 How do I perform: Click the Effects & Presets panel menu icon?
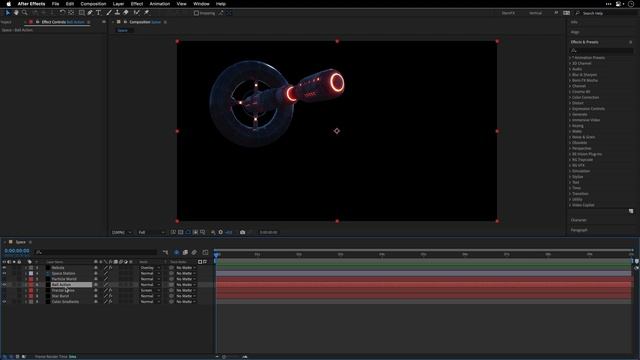(x=631, y=42)
